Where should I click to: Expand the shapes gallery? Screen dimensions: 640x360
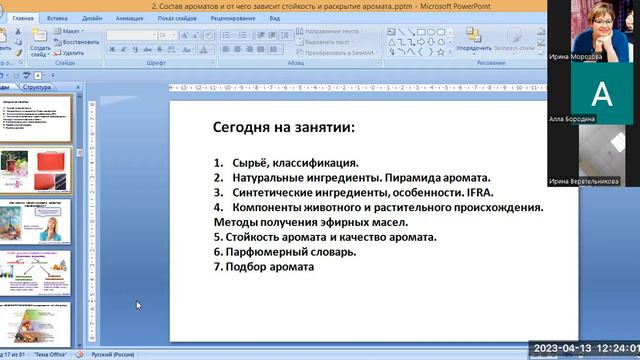coord(451,52)
